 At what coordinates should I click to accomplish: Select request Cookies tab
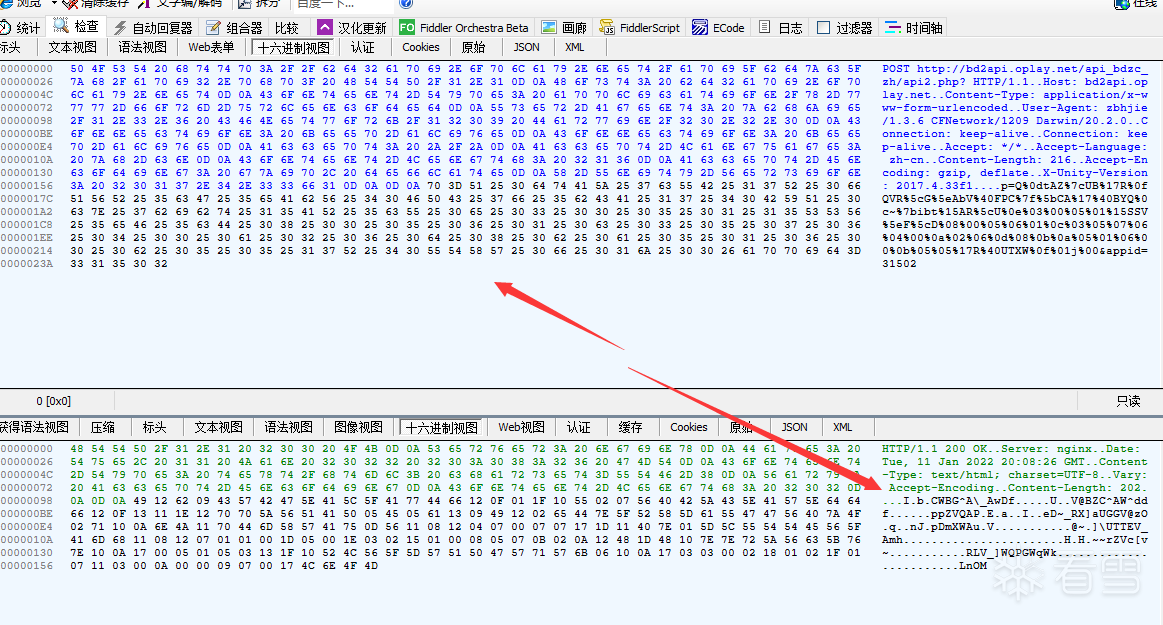(x=421, y=47)
